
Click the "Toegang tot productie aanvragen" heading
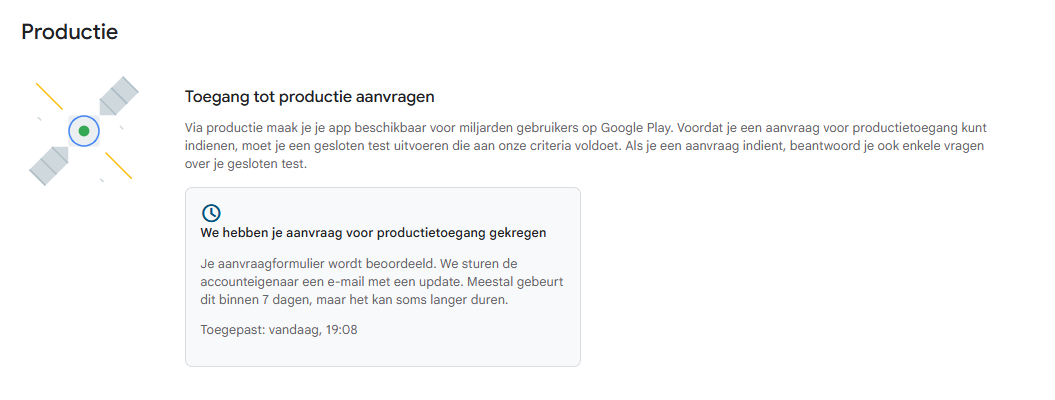coord(310,96)
